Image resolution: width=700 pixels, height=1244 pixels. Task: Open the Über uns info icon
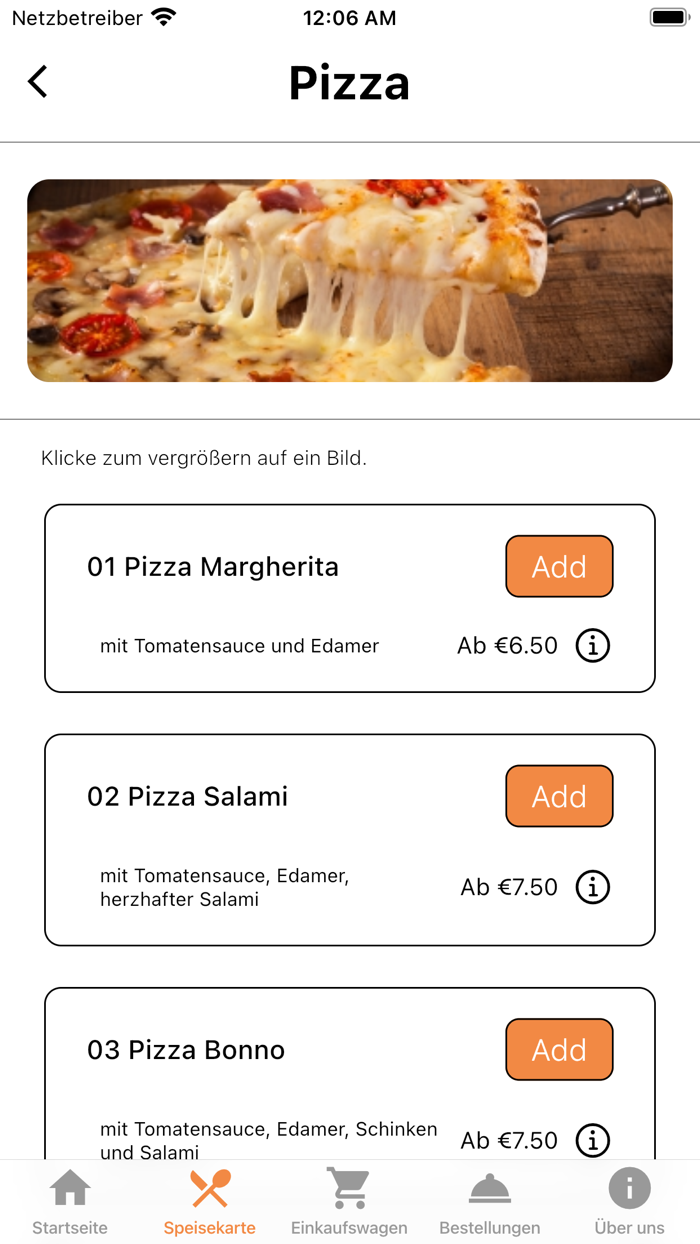point(629,1188)
